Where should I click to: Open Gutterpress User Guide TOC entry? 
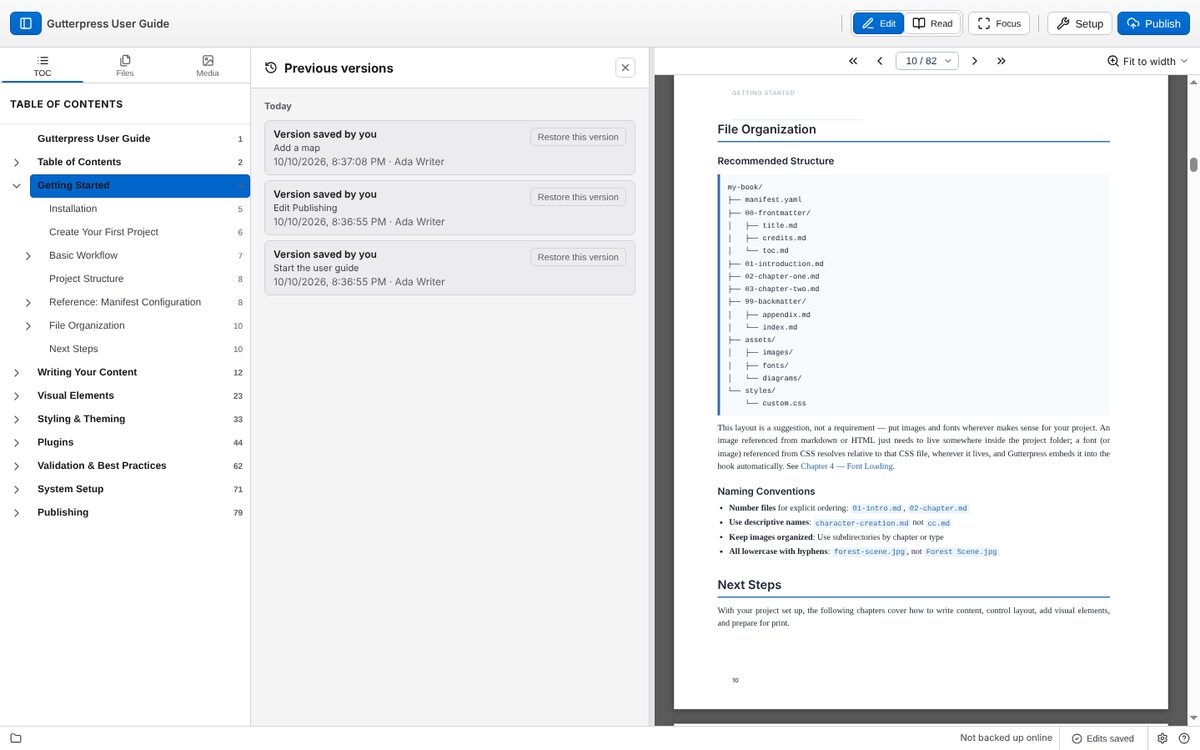[94, 139]
